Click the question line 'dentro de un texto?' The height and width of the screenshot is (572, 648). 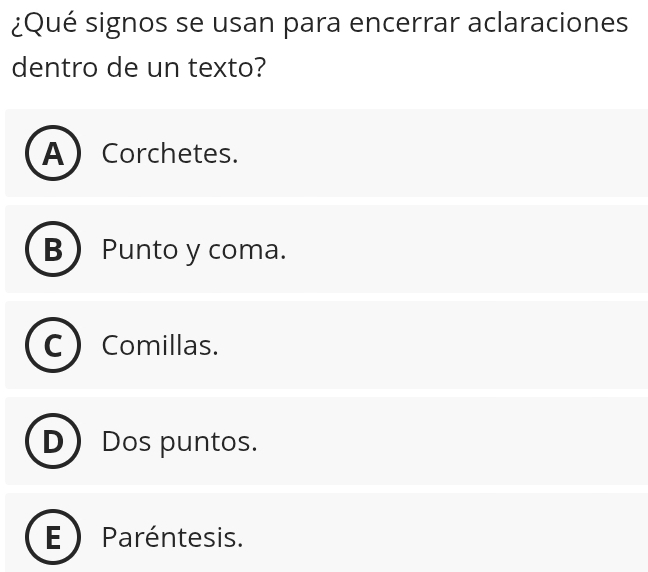pos(139,67)
